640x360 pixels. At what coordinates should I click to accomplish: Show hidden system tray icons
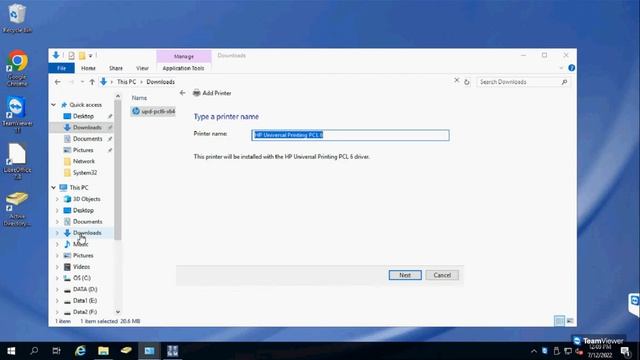pyautogui.click(x=534, y=351)
